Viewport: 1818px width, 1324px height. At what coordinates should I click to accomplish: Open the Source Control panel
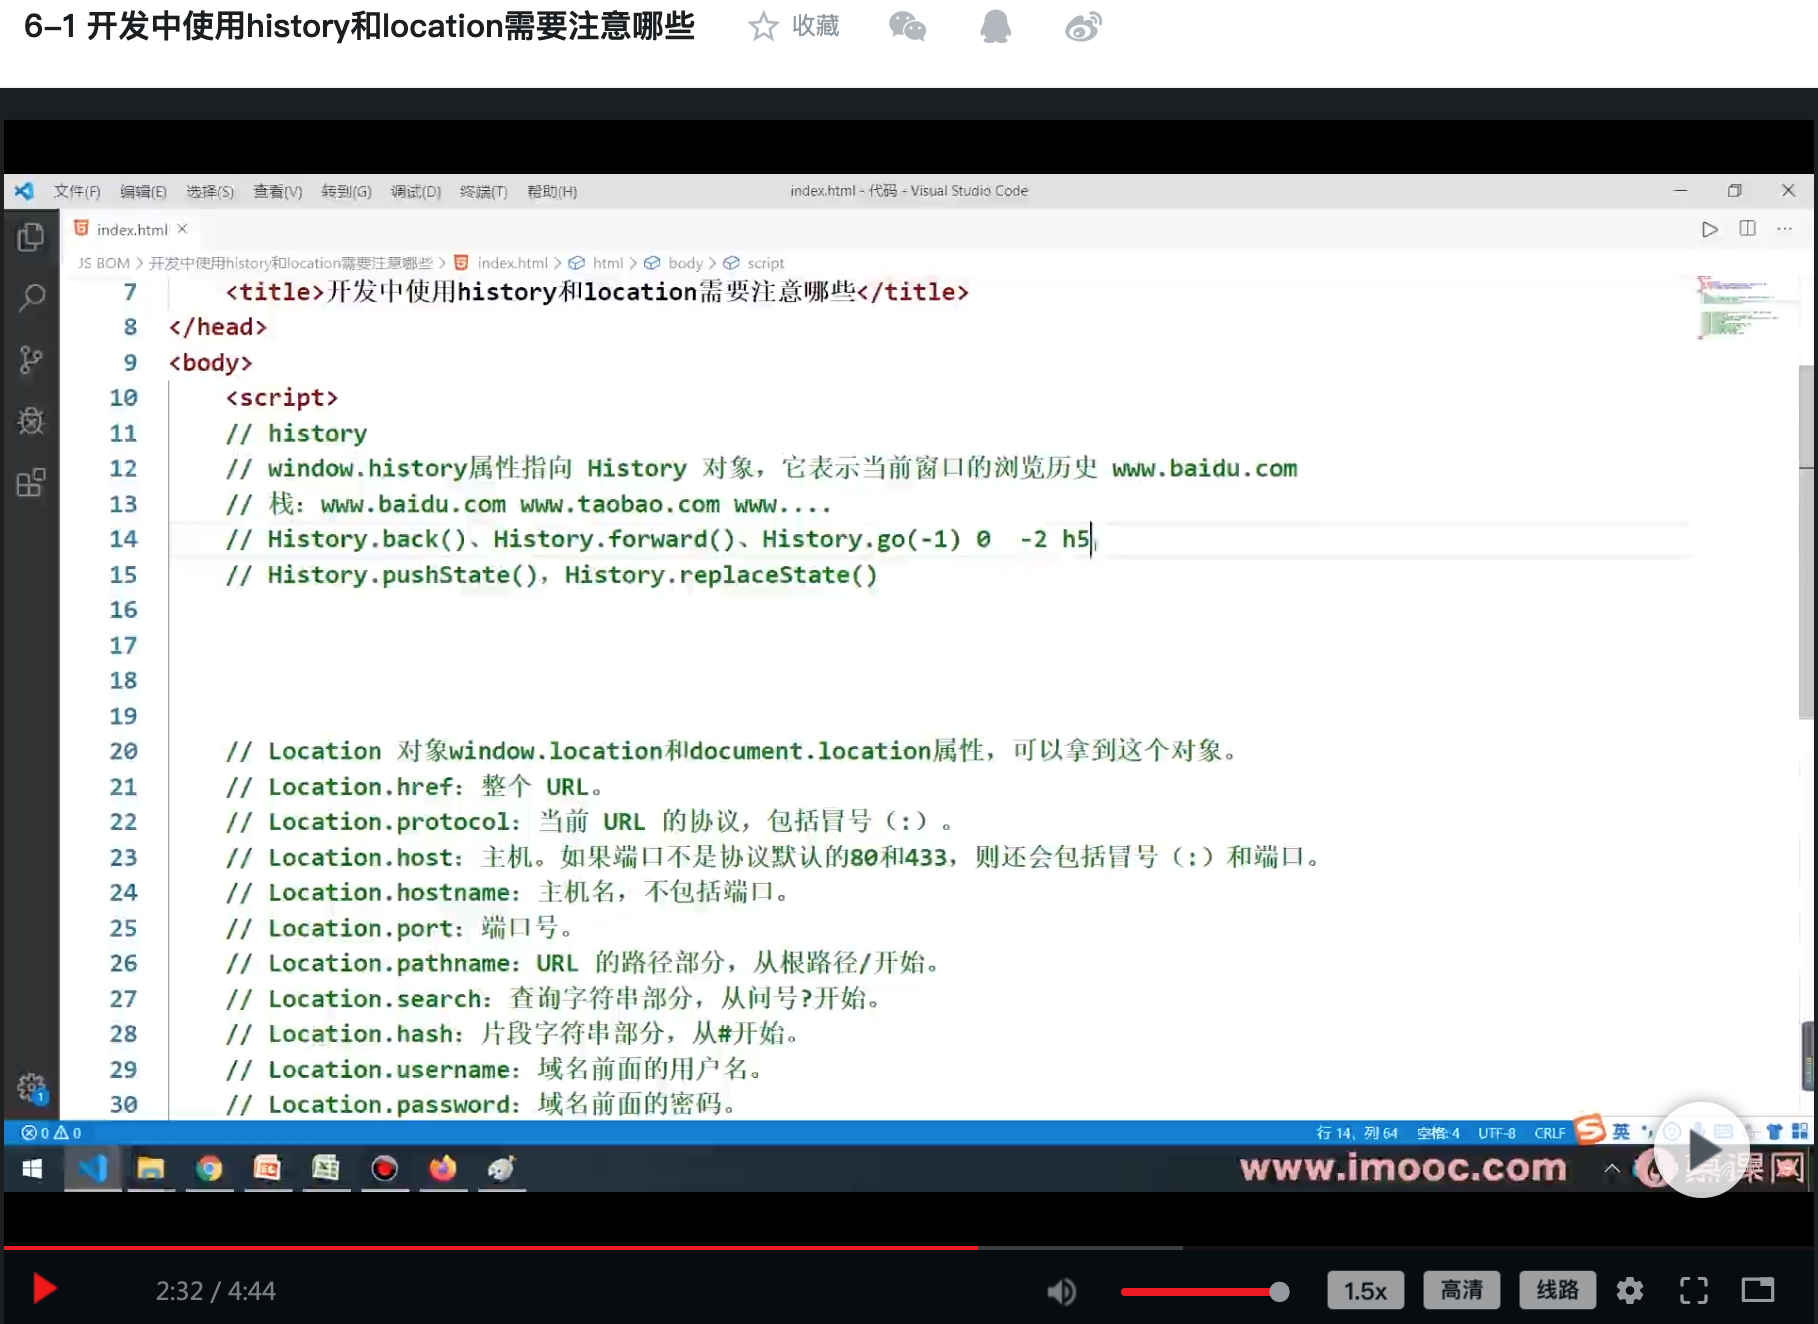click(31, 359)
